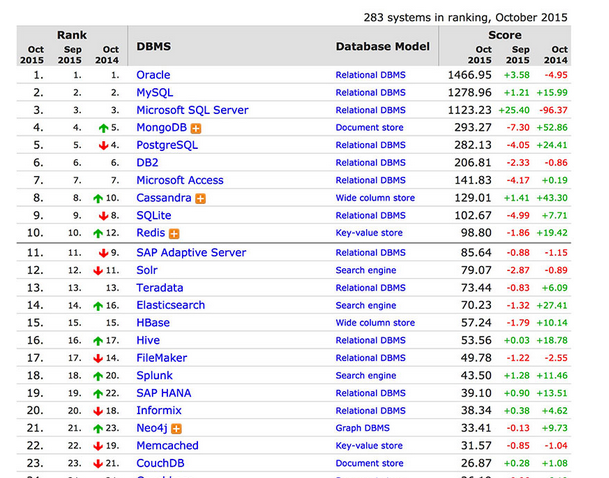Click Search engine link in Solr row
The width and height of the screenshot is (609, 478).
pyautogui.click(x=366, y=270)
